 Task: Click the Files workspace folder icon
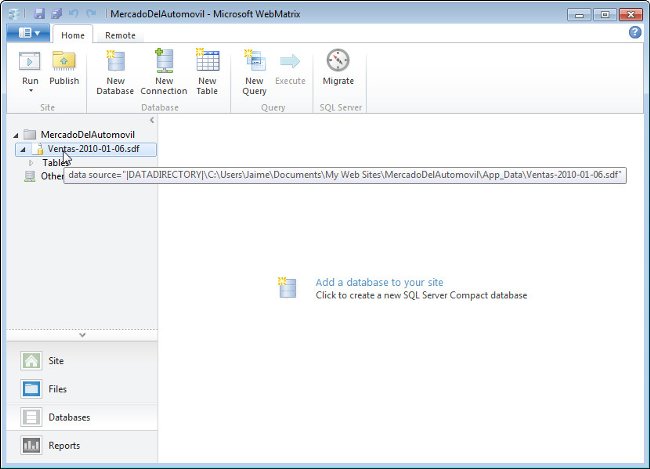point(31,389)
